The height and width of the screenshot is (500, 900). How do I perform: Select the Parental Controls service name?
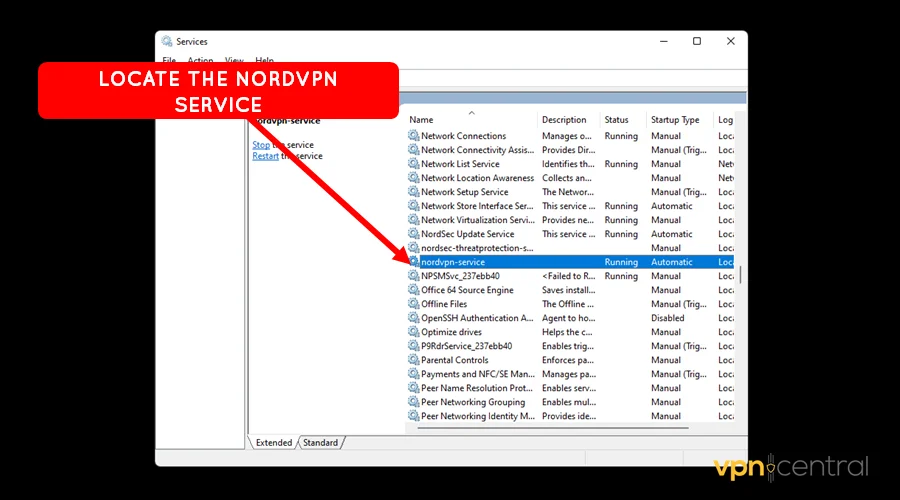click(455, 360)
